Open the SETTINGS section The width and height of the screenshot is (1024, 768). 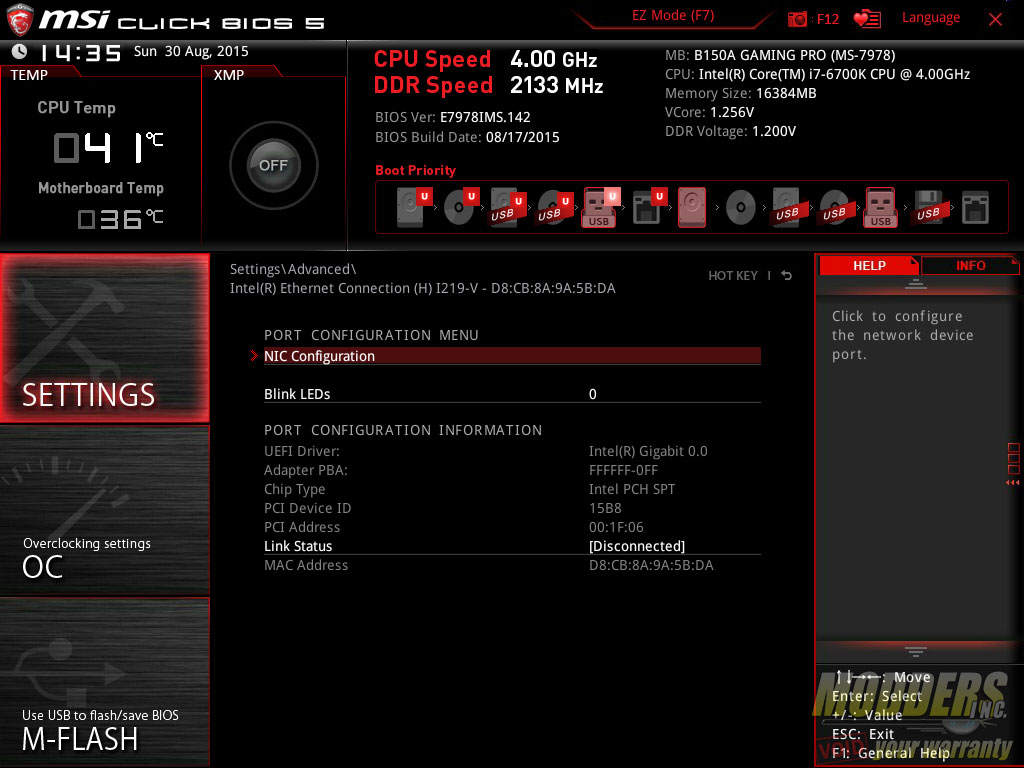(x=104, y=338)
